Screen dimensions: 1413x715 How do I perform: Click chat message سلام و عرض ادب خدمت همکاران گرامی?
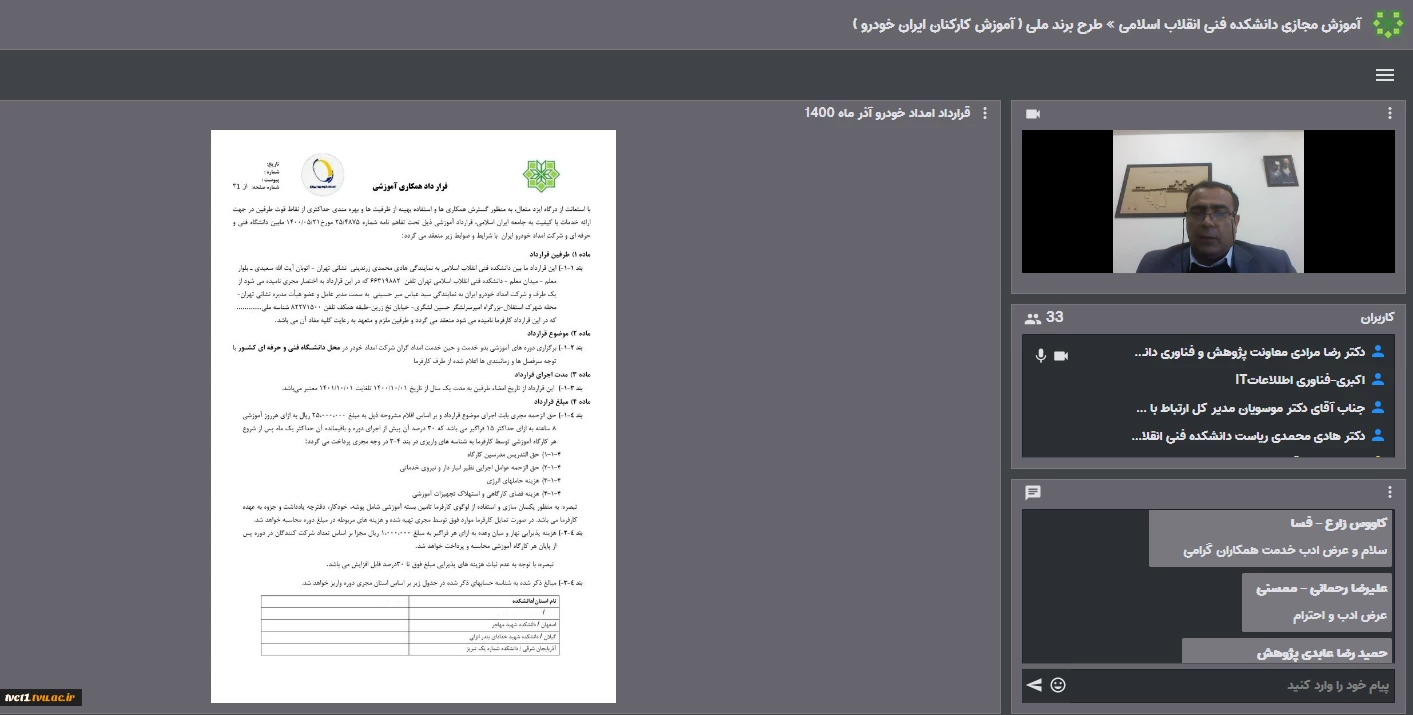tap(1286, 551)
